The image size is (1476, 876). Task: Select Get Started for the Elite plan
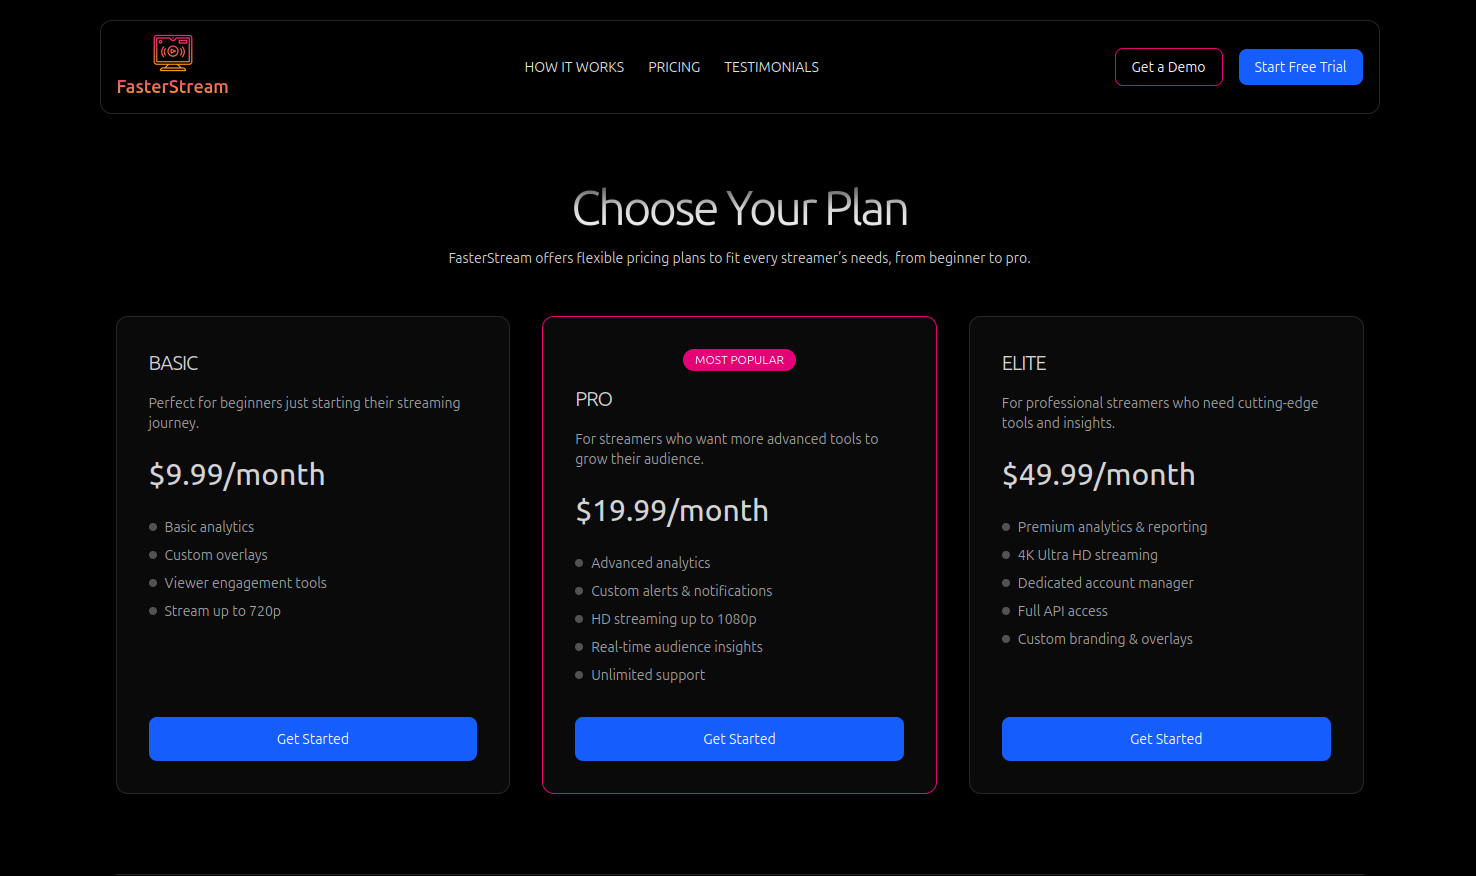1166,739
